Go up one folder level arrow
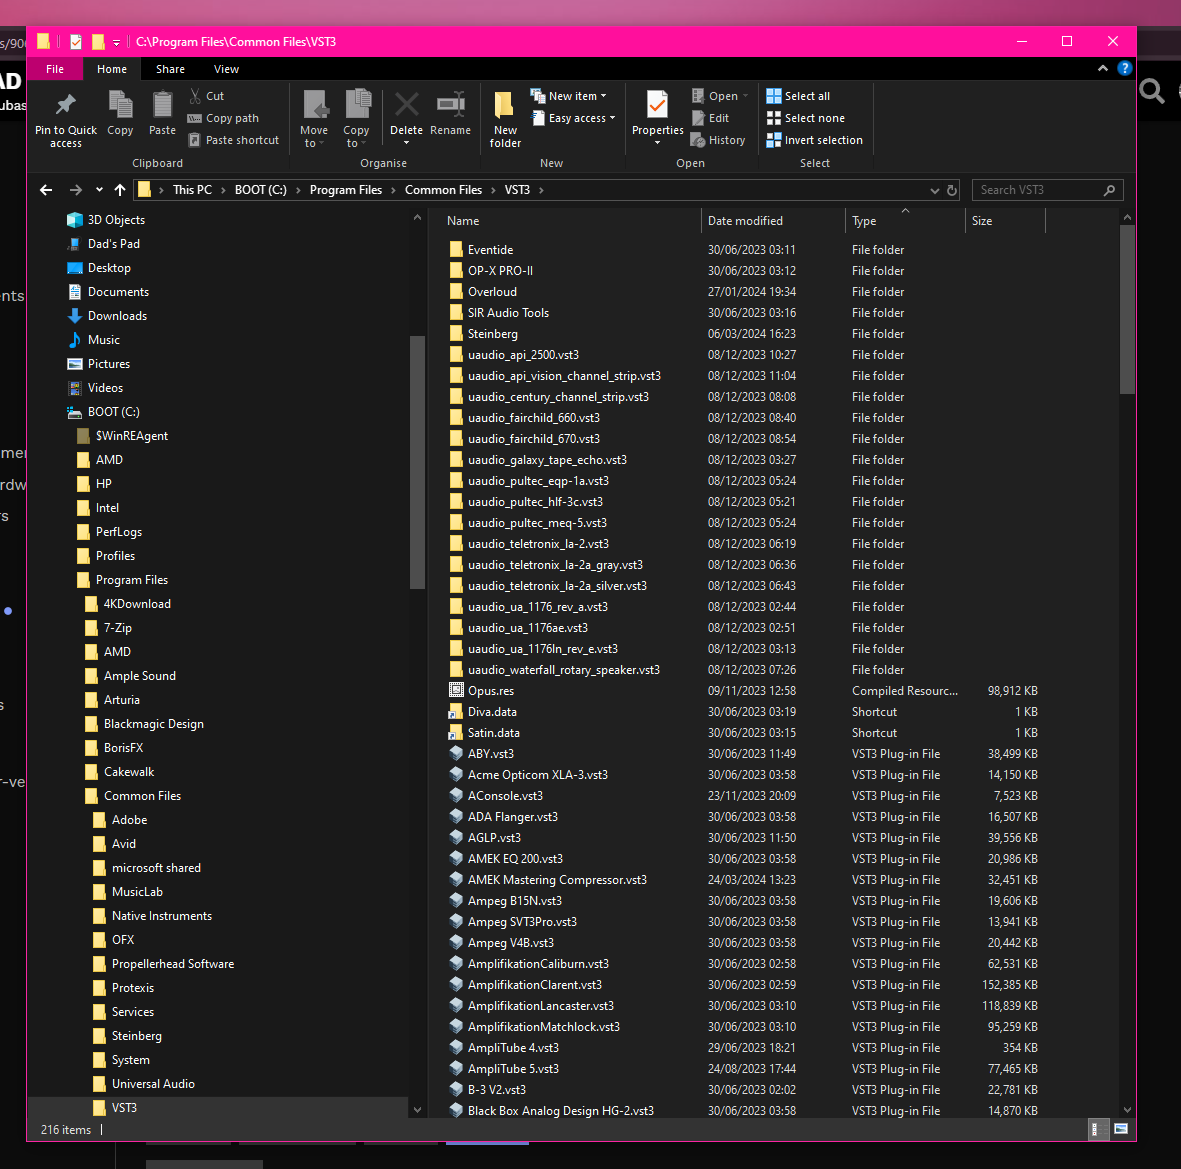This screenshot has width=1181, height=1169. [x=120, y=190]
